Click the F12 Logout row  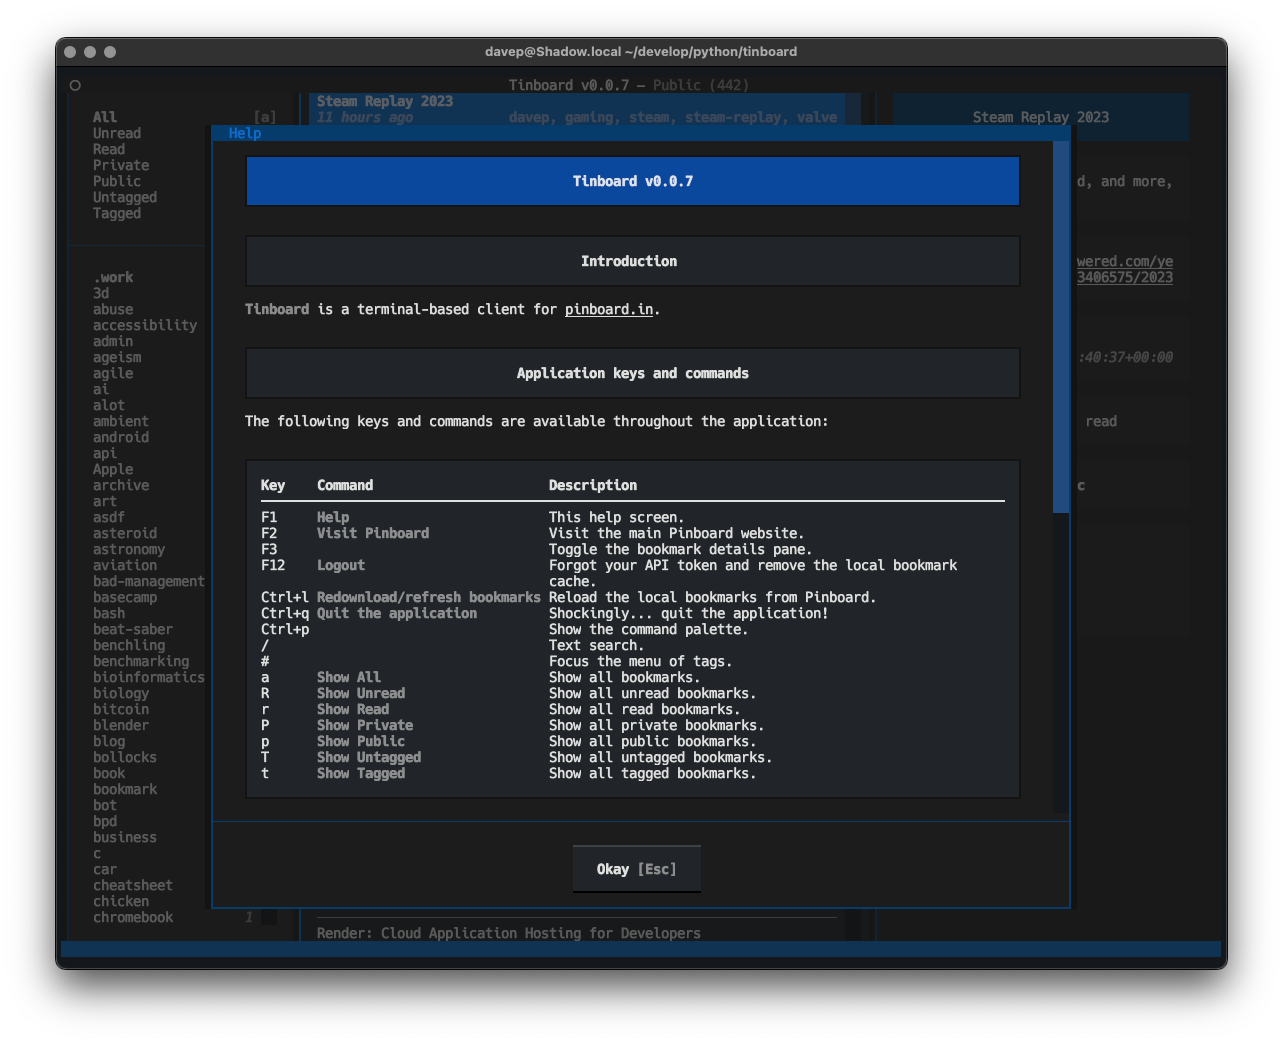point(633,573)
